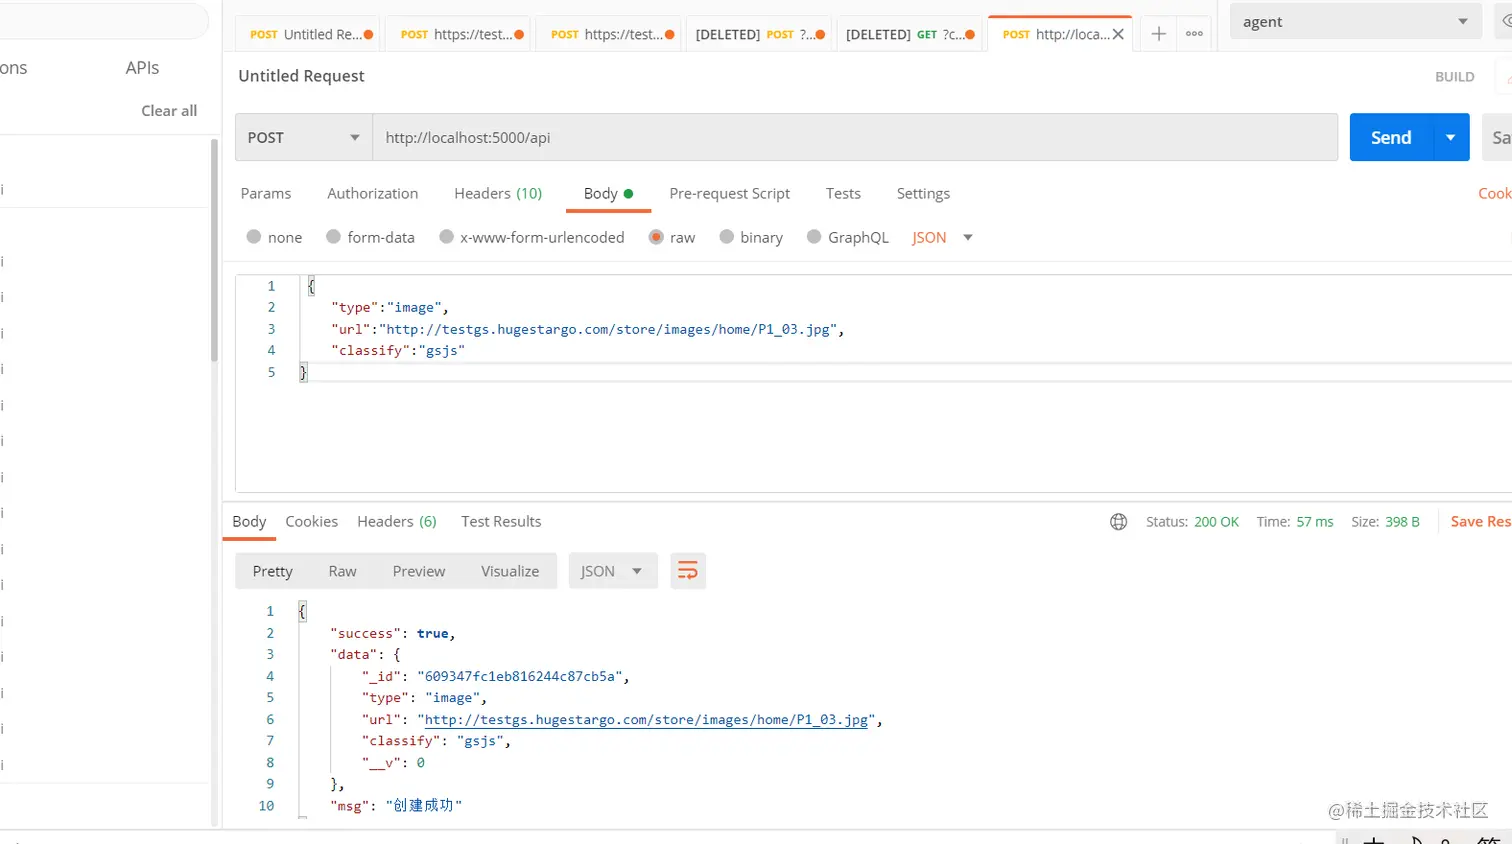
Task: Expand the POST method dropdown
Action: point(303,138)
